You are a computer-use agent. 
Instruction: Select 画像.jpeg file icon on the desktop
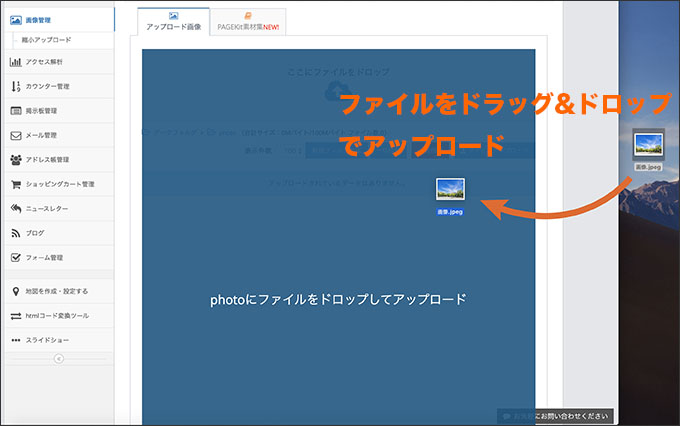click(x=648, y=144)
